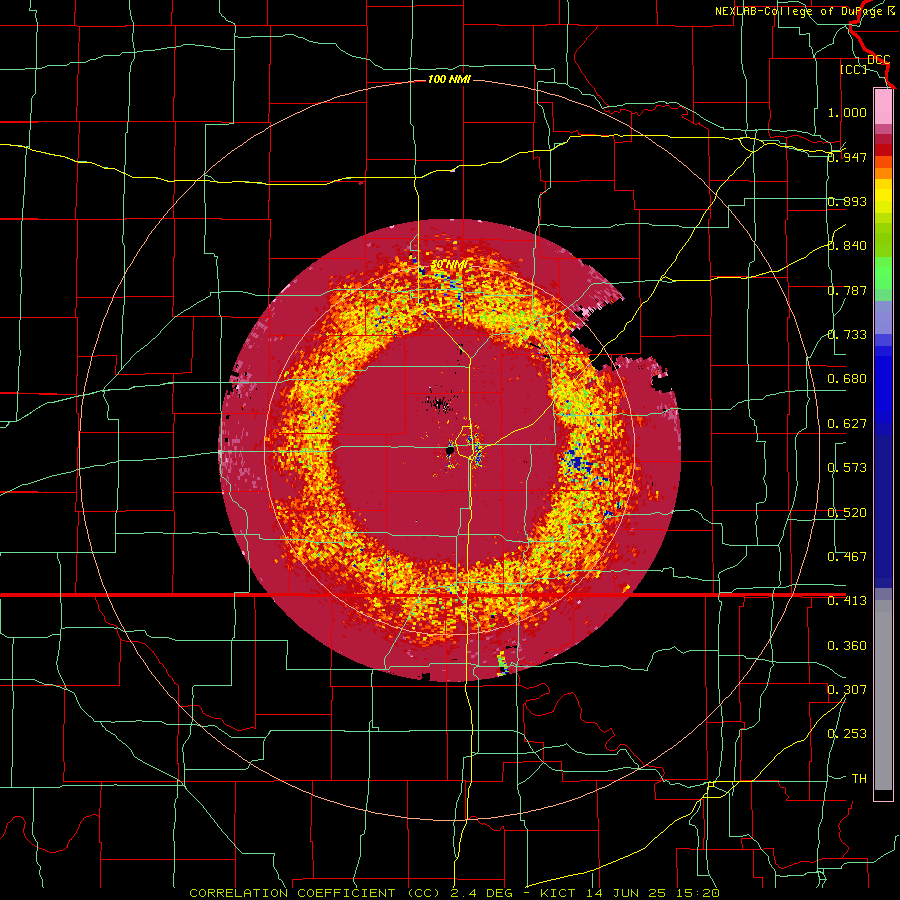Select the 0.627 scale value
The image size is (900, 900).
coord(847,423)
